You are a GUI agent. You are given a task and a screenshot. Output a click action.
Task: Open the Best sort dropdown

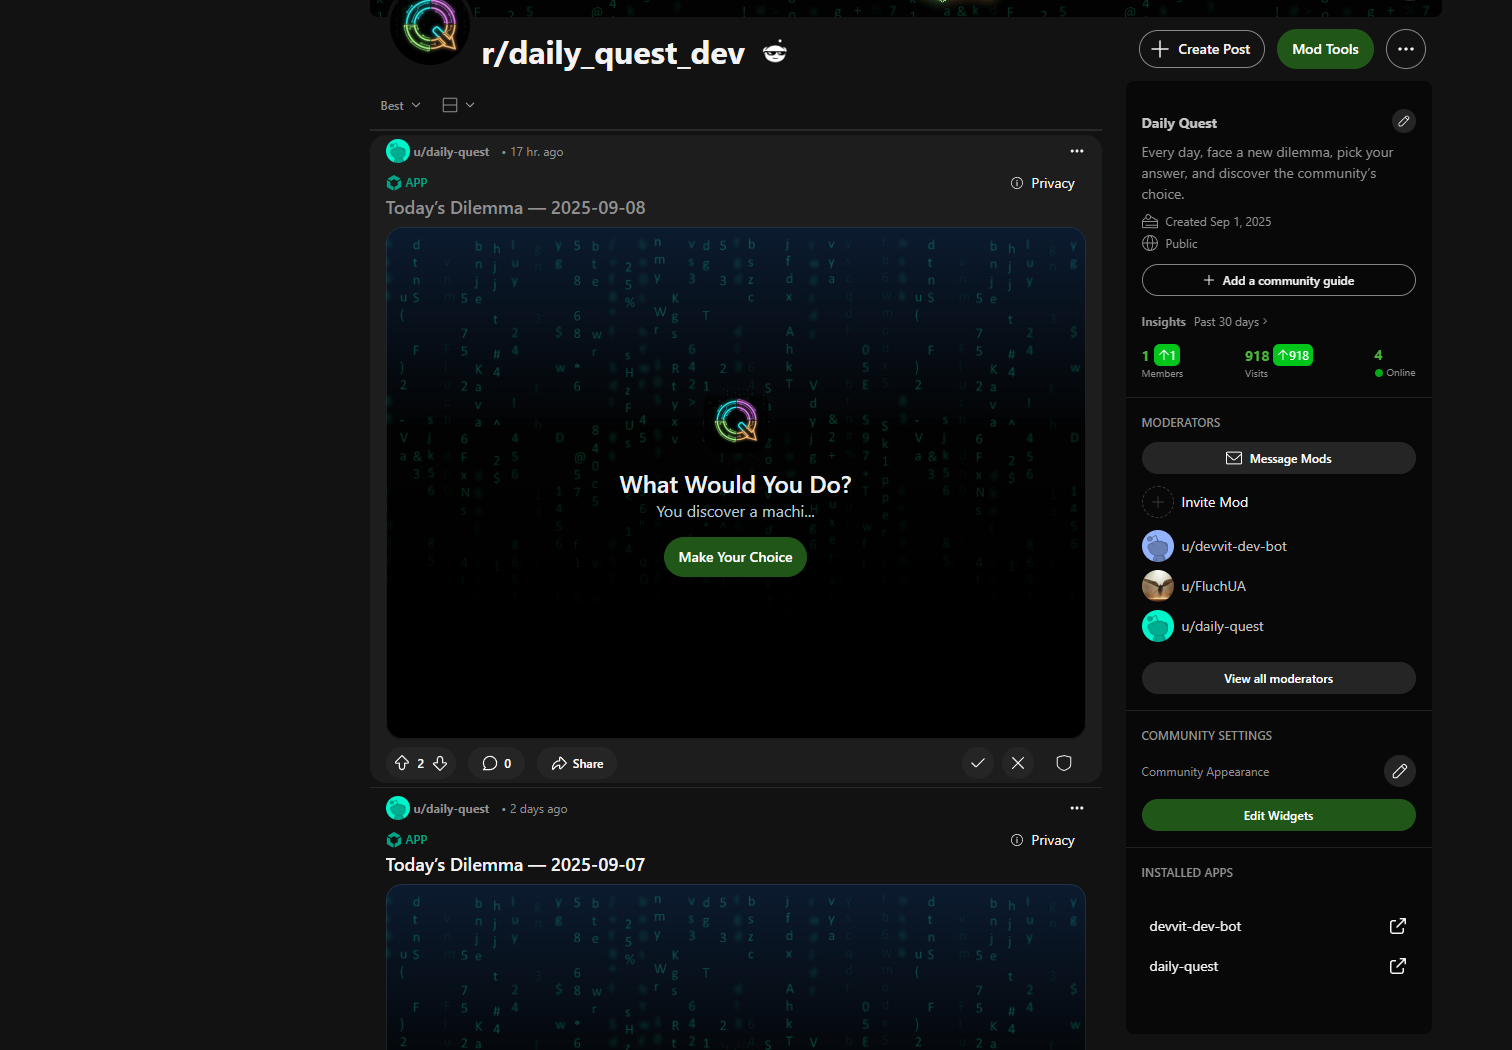click(400, 105)
